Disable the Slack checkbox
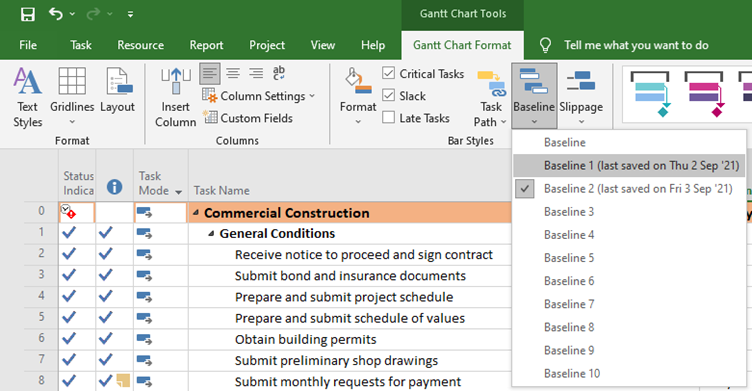This screenshot has height=391, width=752. click(388, 95)
